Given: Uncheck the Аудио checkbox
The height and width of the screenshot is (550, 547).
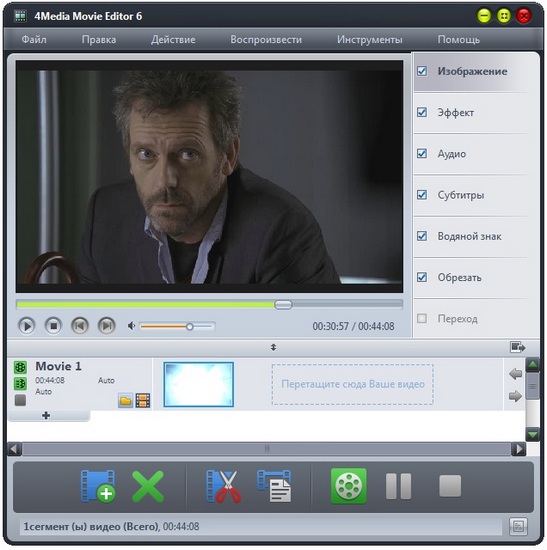Looking at the screenshot, I should pyautogui.click(x=422, y=154).
